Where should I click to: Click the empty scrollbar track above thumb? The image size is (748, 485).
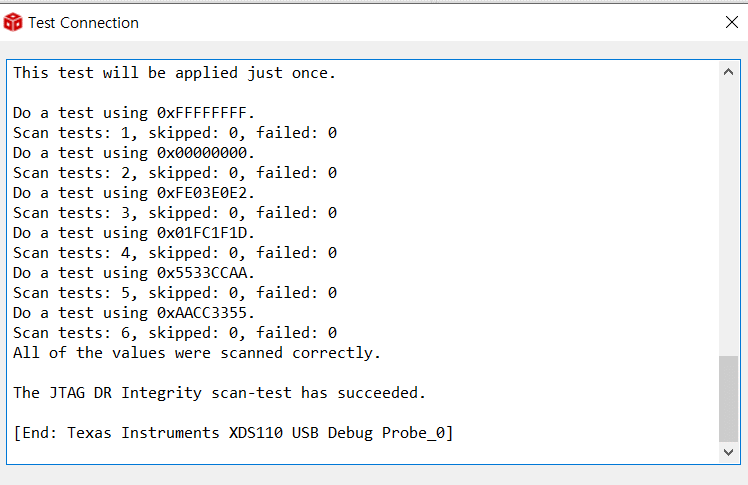pos(728,218)
